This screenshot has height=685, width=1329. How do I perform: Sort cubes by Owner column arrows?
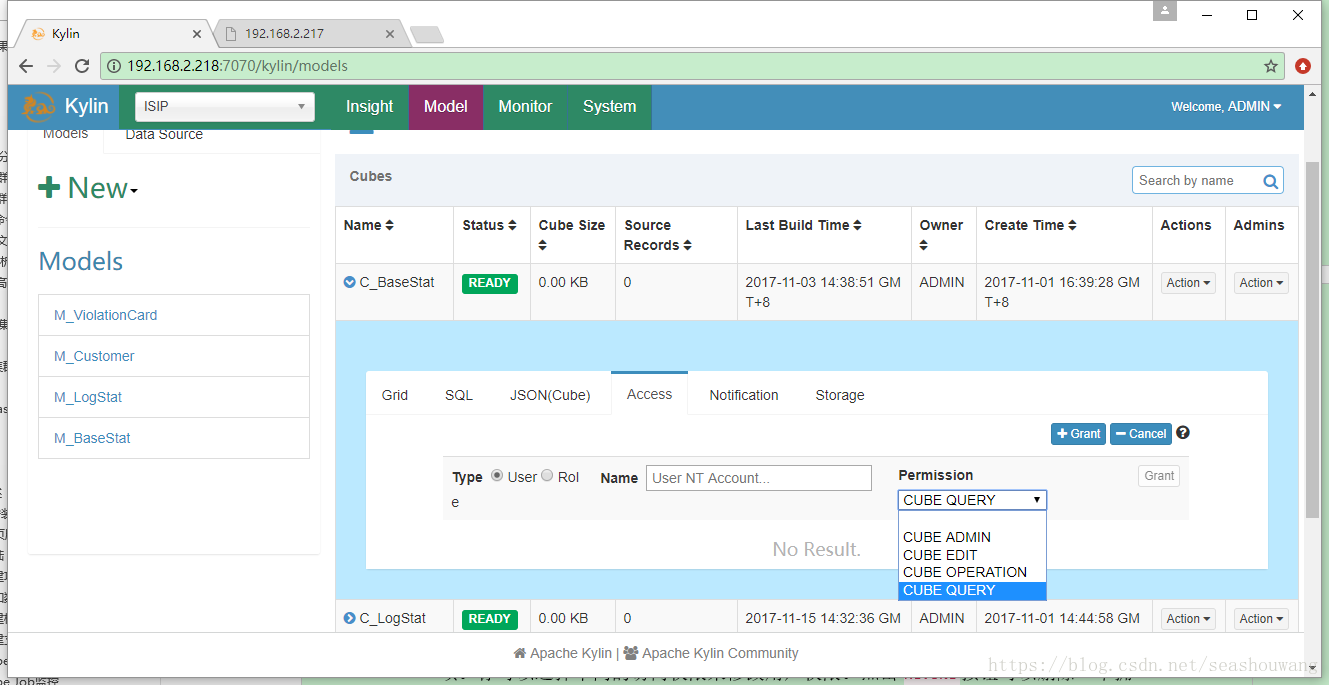click(924, 245)
